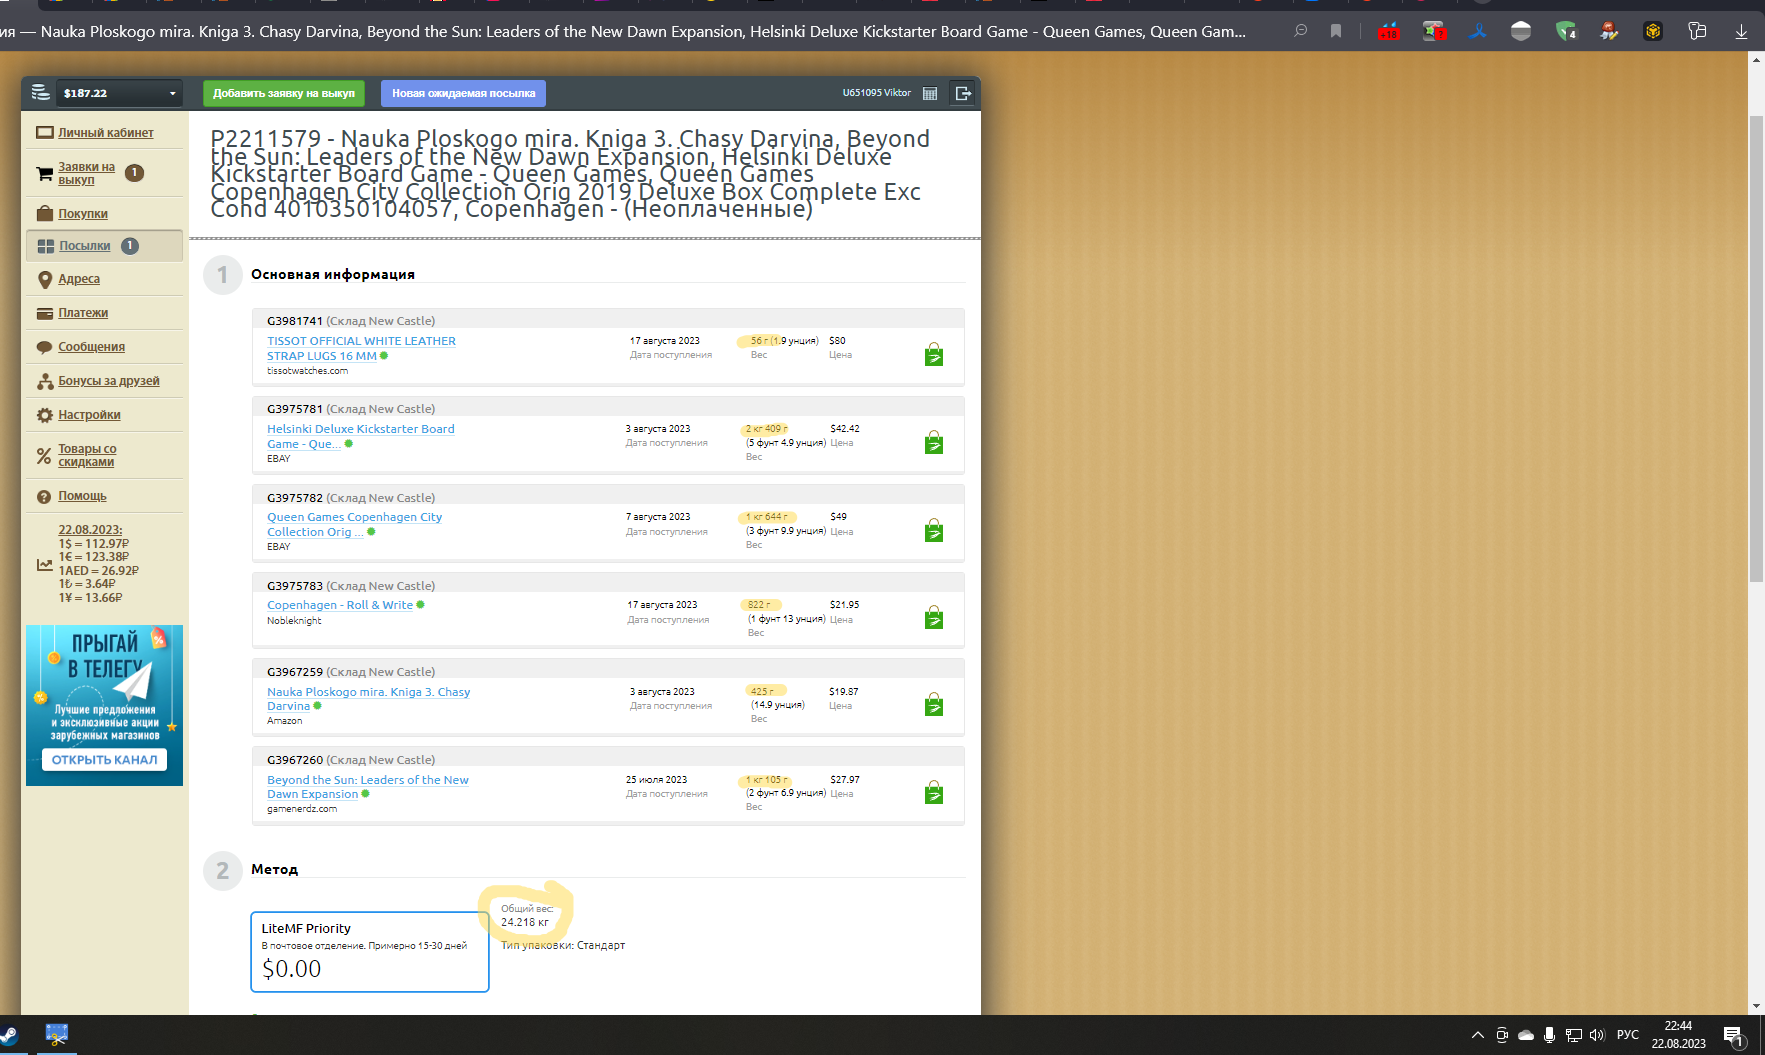1765x1055 pixels.
Task: Open the volume icon in system tray
Action: (x=1597, y=1035)
